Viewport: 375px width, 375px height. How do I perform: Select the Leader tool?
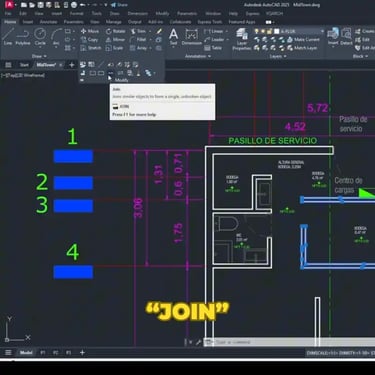coord(214,40)
